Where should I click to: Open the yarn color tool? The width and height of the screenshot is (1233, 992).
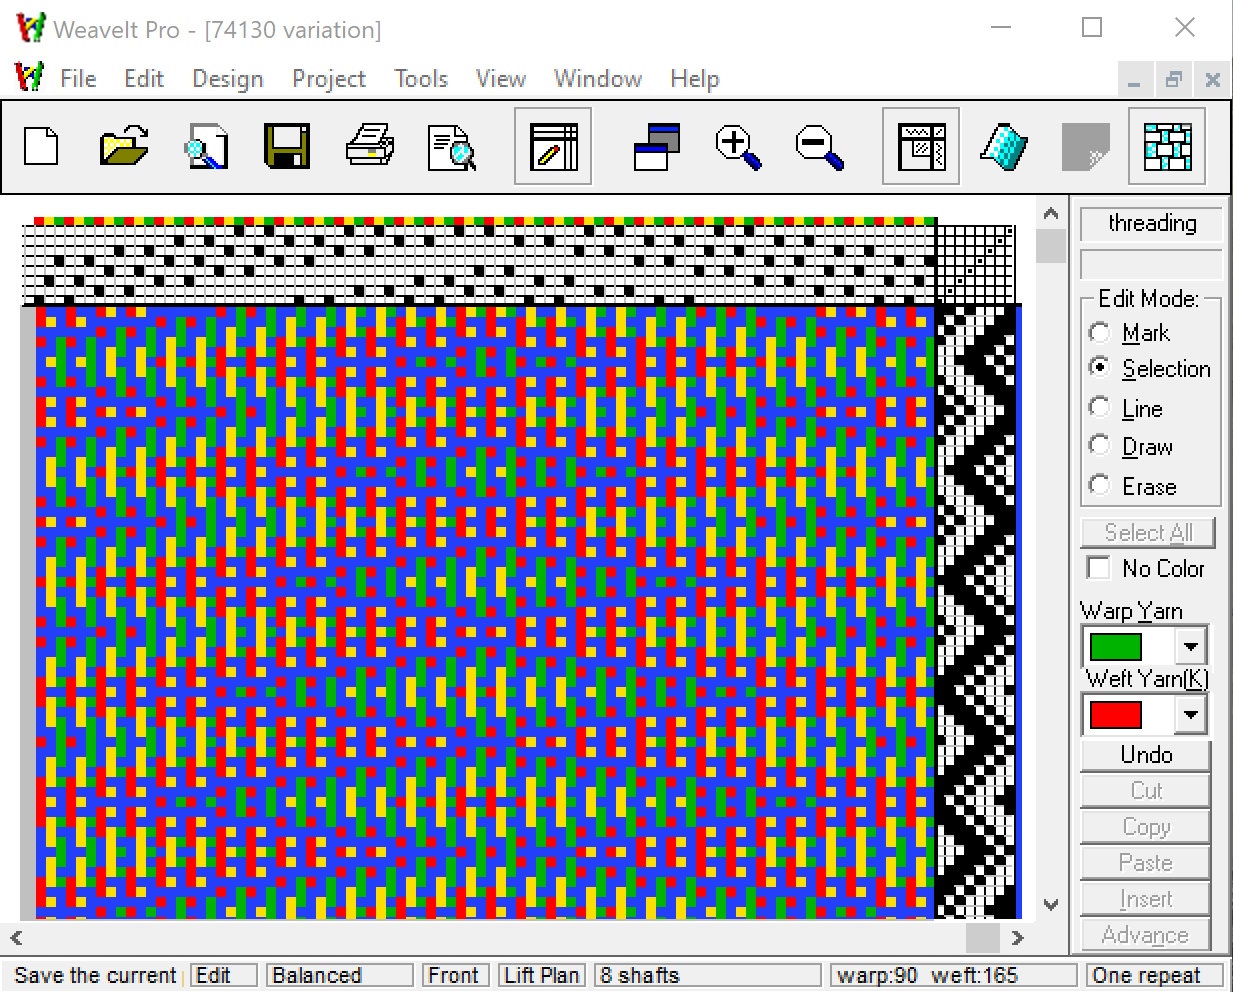tap(1003, 146)
